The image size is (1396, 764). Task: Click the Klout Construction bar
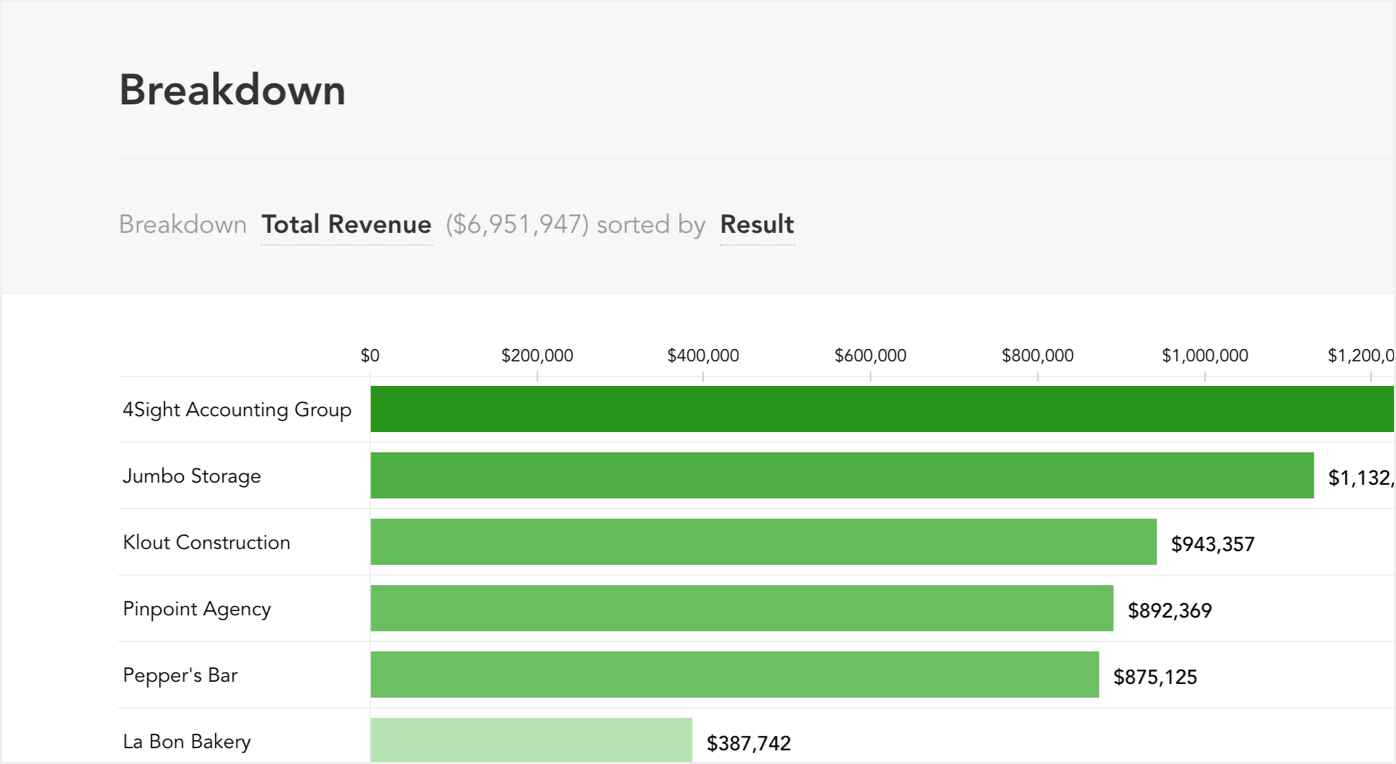(x=764, y=542)
